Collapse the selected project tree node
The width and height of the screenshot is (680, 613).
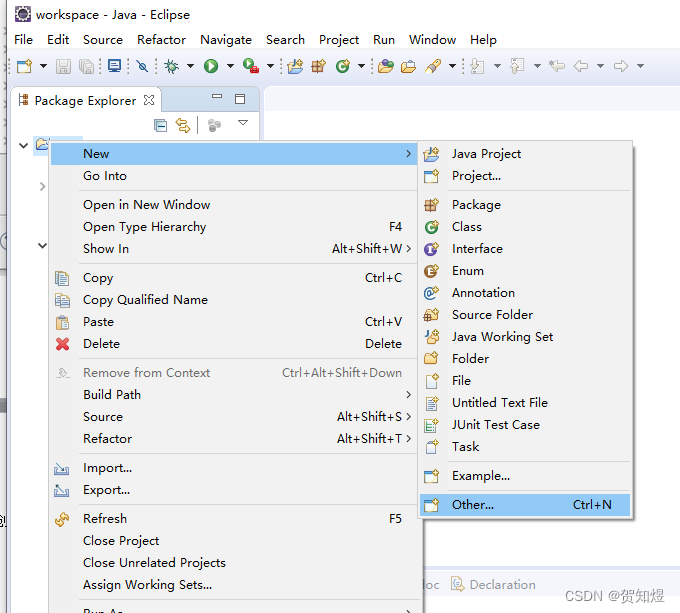(x=23, y=145)
